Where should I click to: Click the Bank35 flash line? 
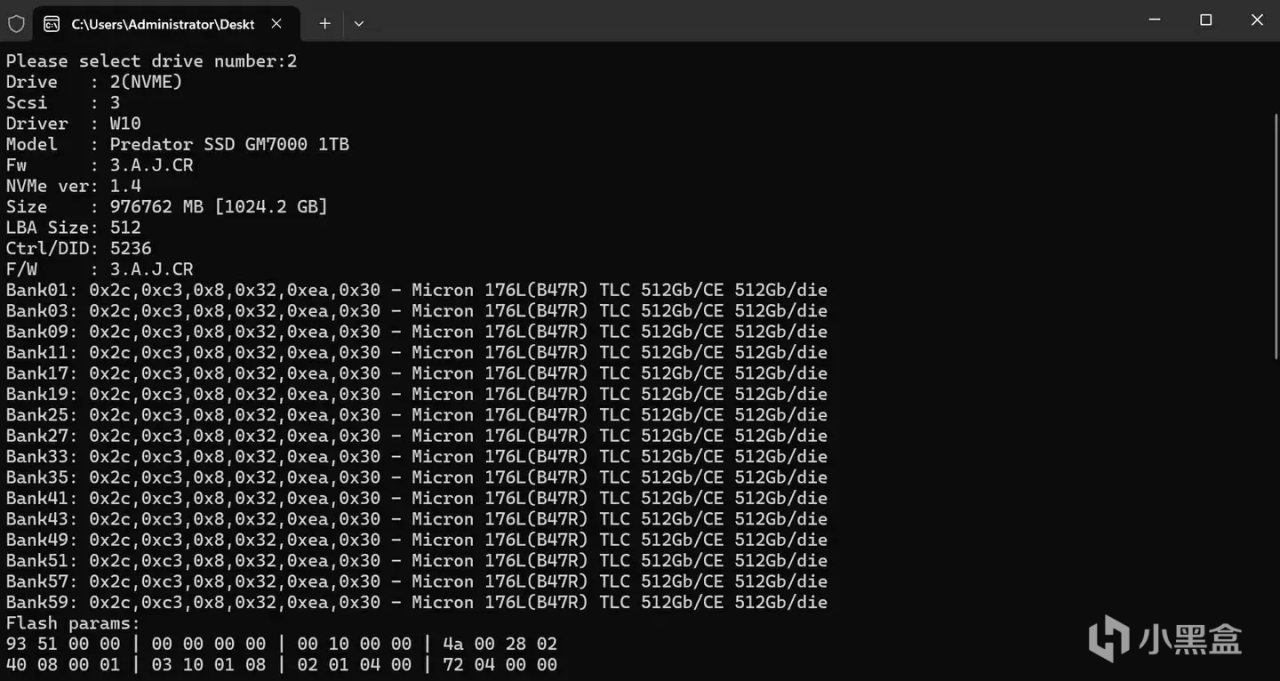416,477
